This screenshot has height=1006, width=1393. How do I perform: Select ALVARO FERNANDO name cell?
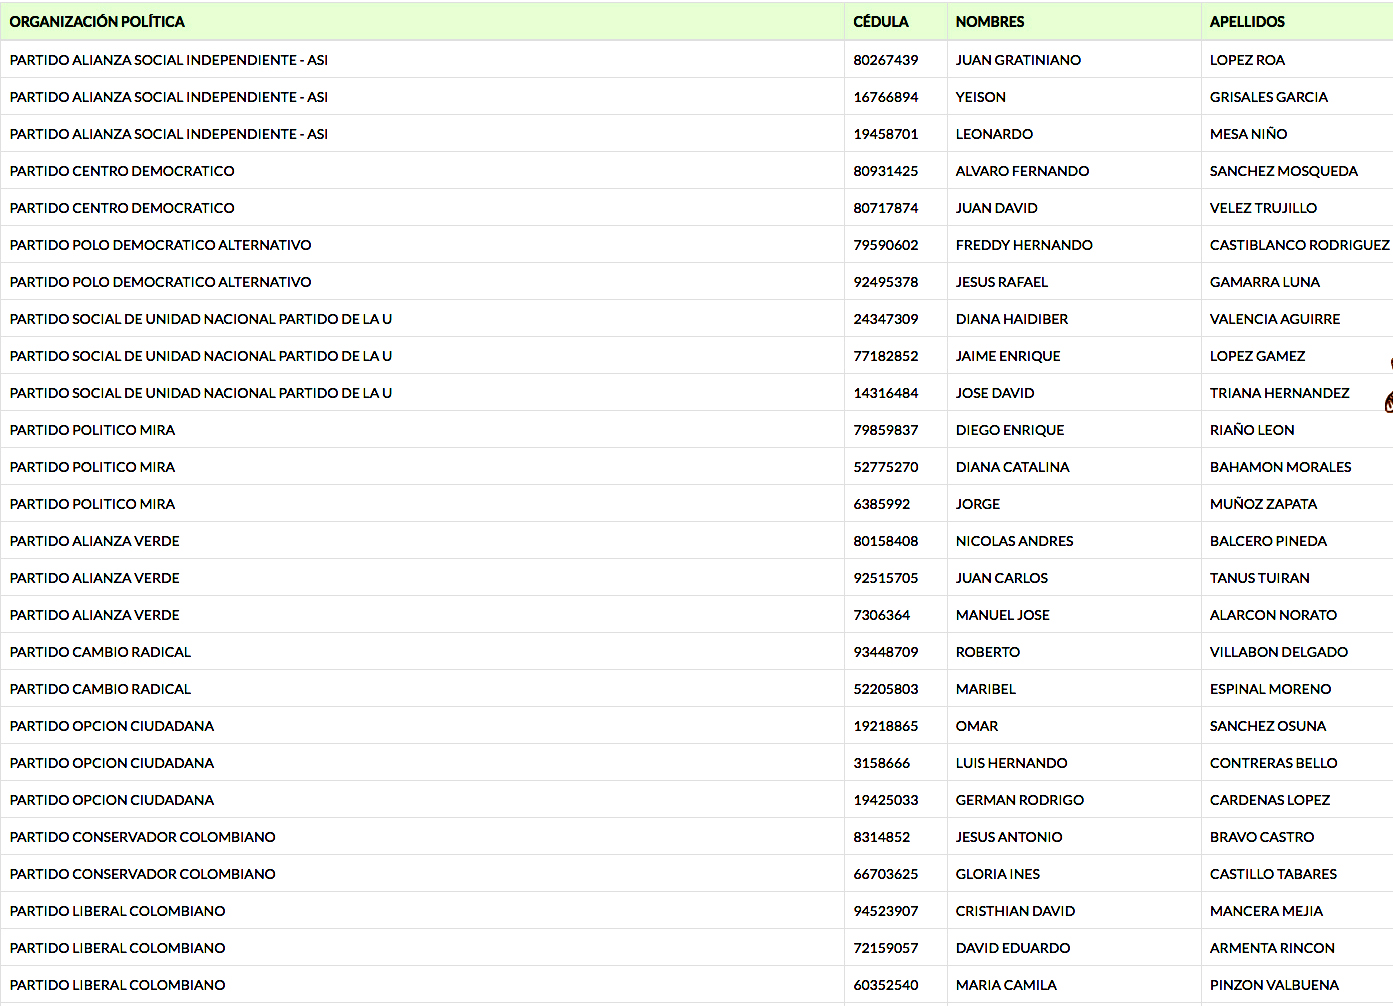[1022, 171]
